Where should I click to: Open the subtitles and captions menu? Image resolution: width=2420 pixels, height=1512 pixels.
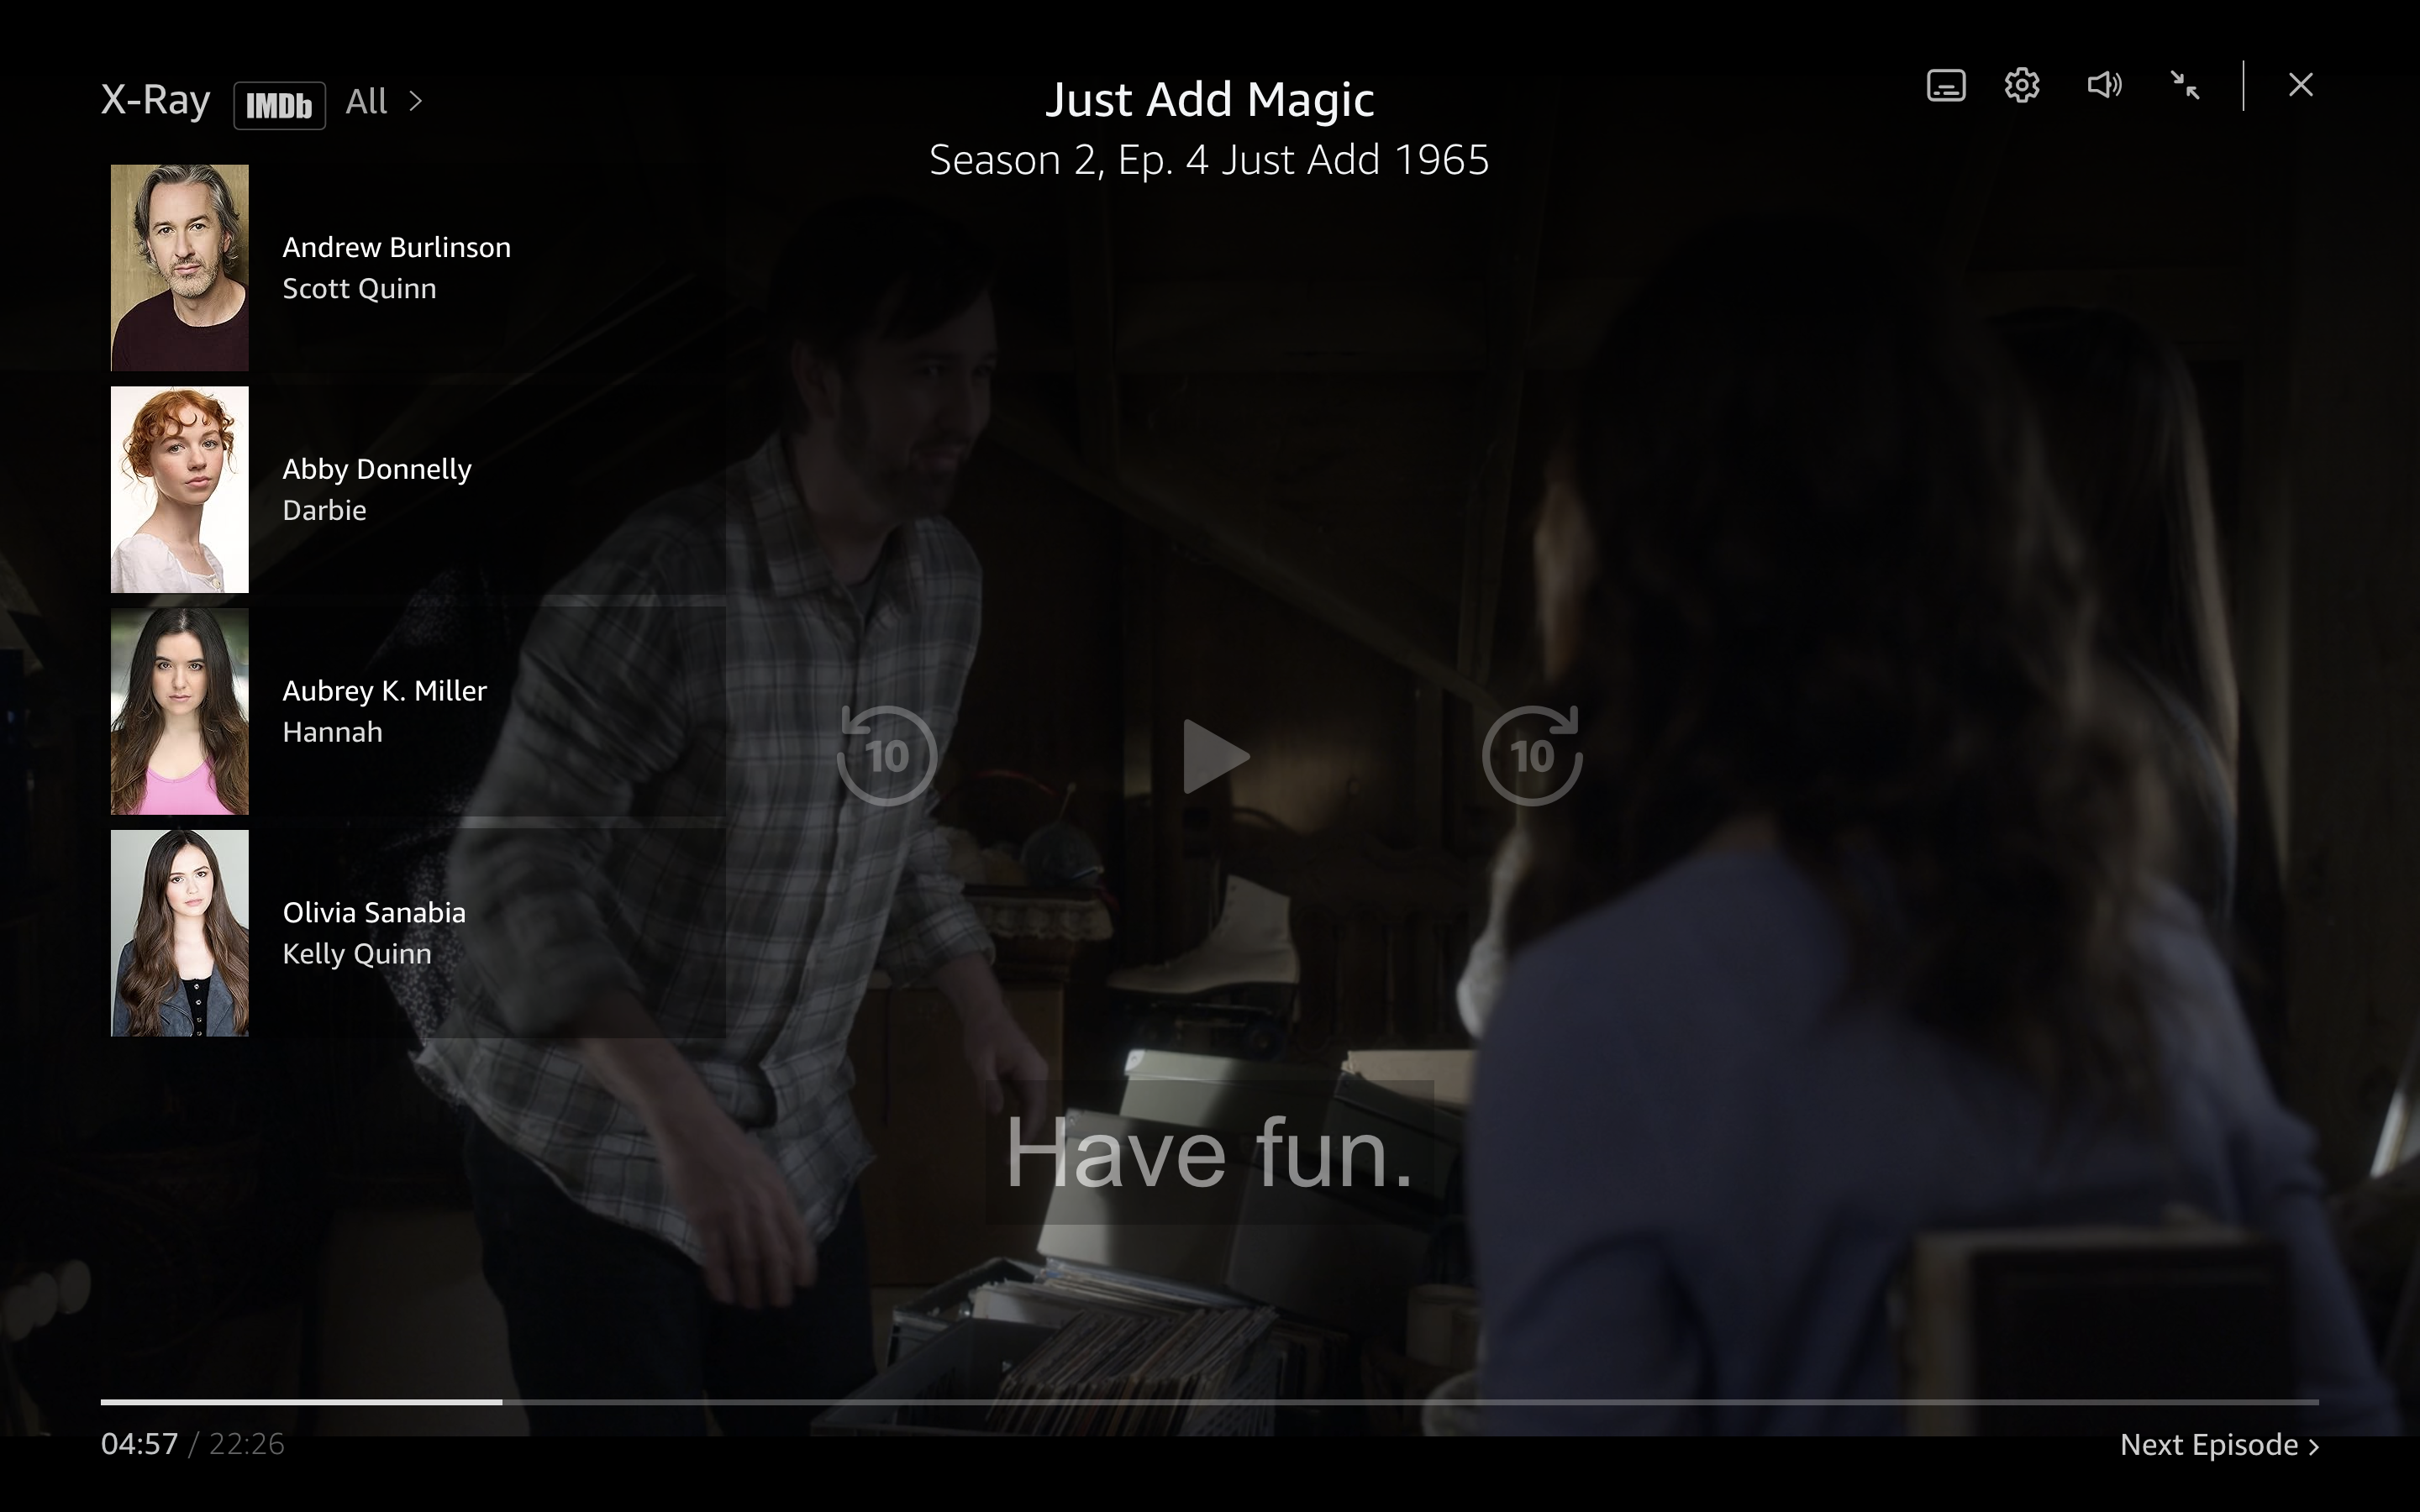[1945, 85]
